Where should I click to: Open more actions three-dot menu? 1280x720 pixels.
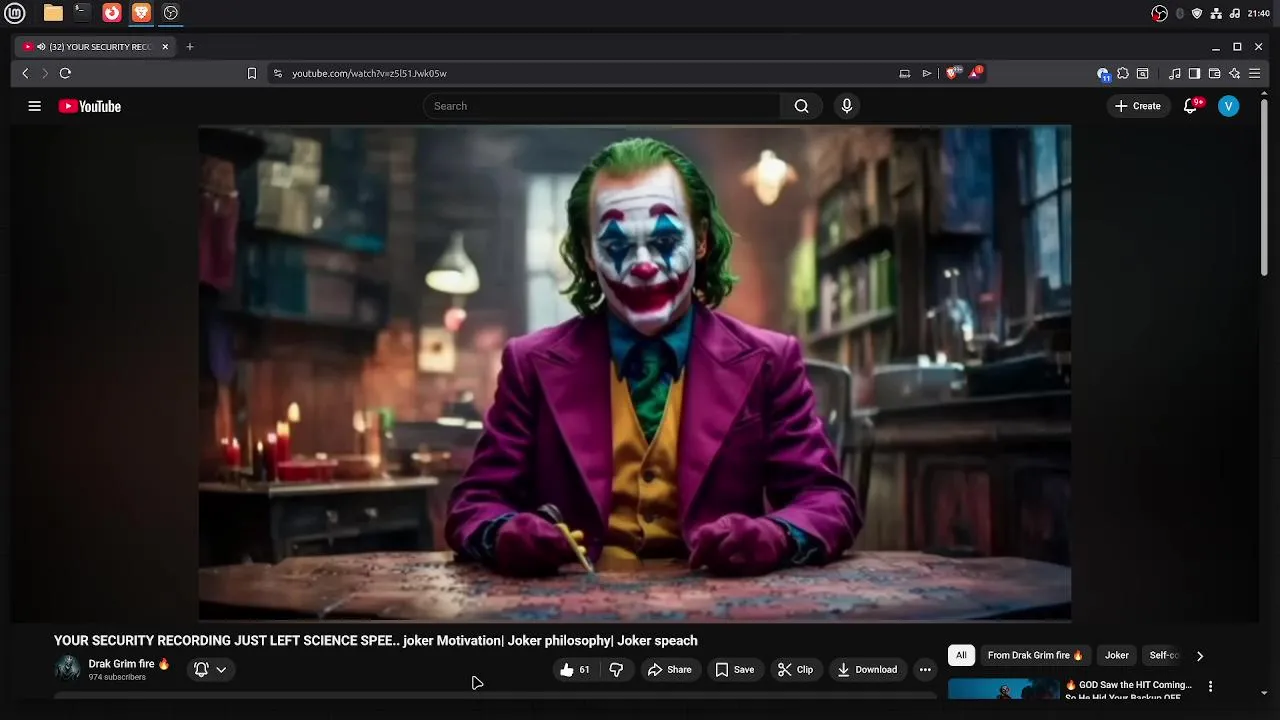[x=925, y=670]
